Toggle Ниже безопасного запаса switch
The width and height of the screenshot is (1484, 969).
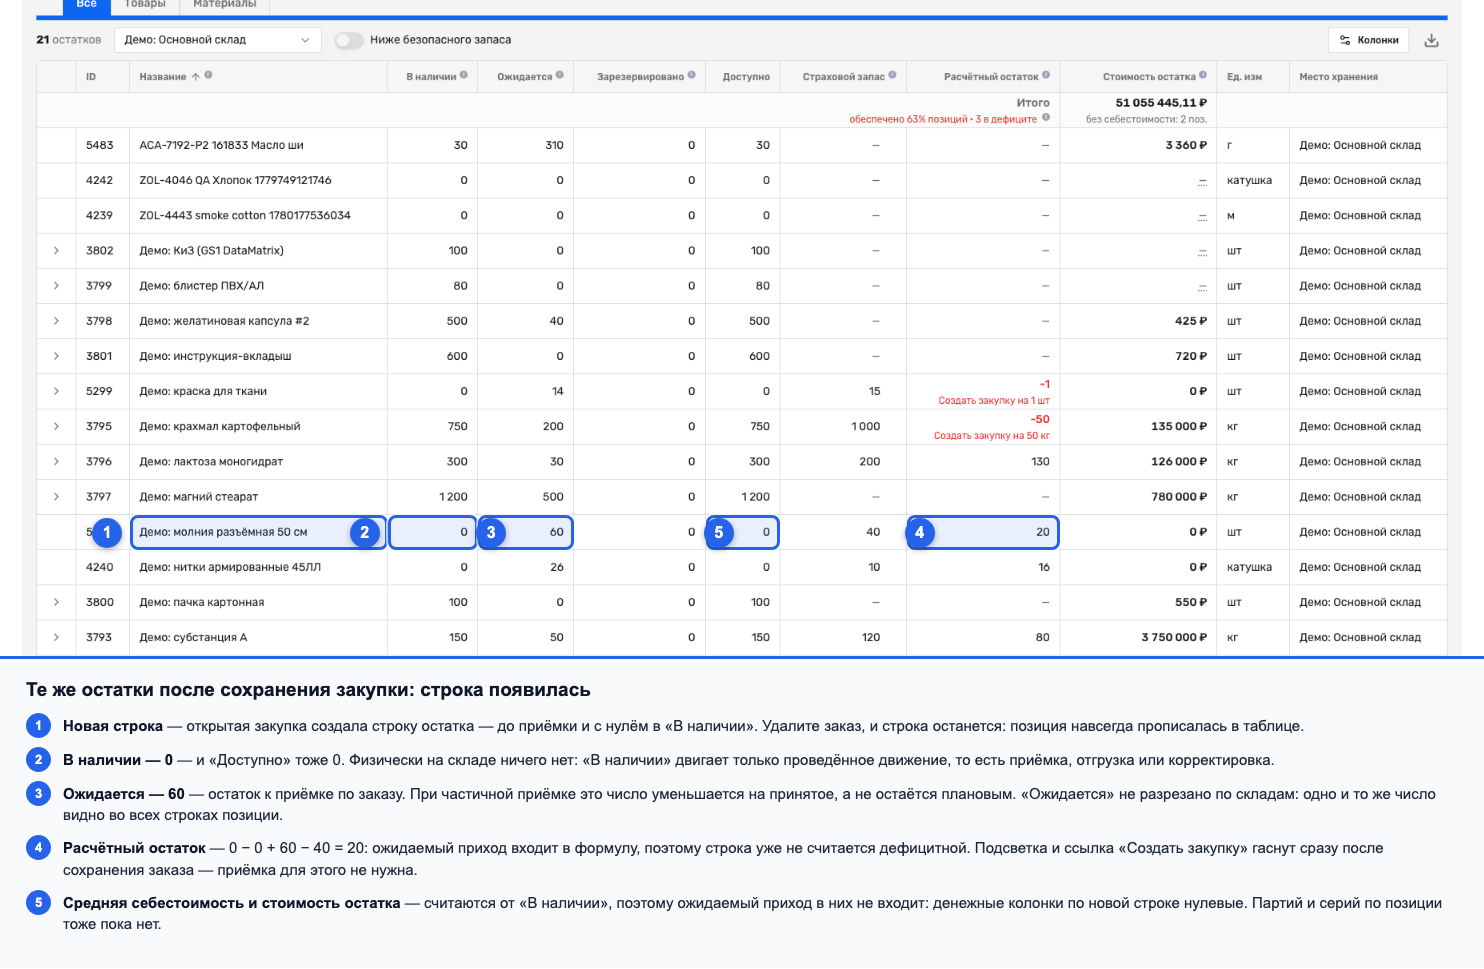point(348,40)
